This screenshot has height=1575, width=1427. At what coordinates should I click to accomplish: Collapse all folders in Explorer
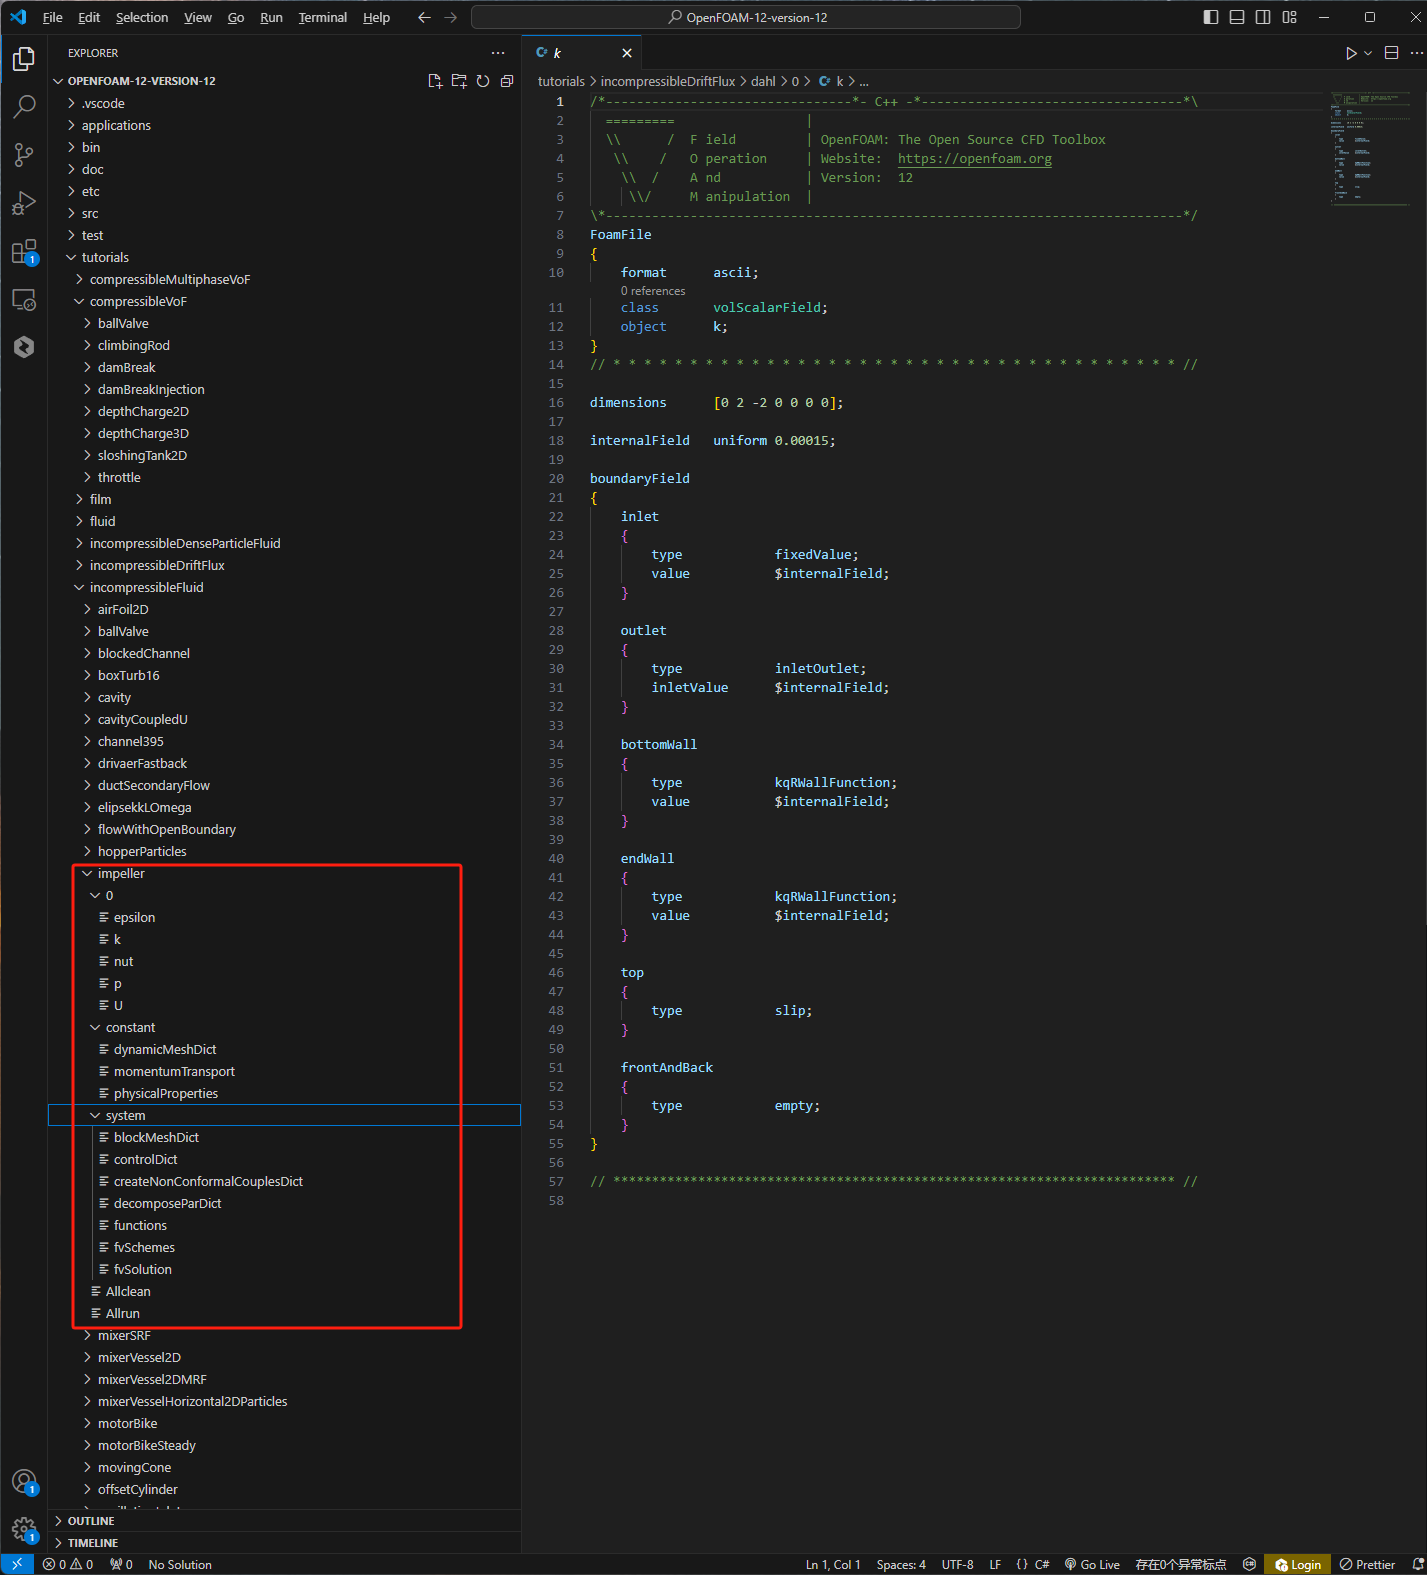507,81
